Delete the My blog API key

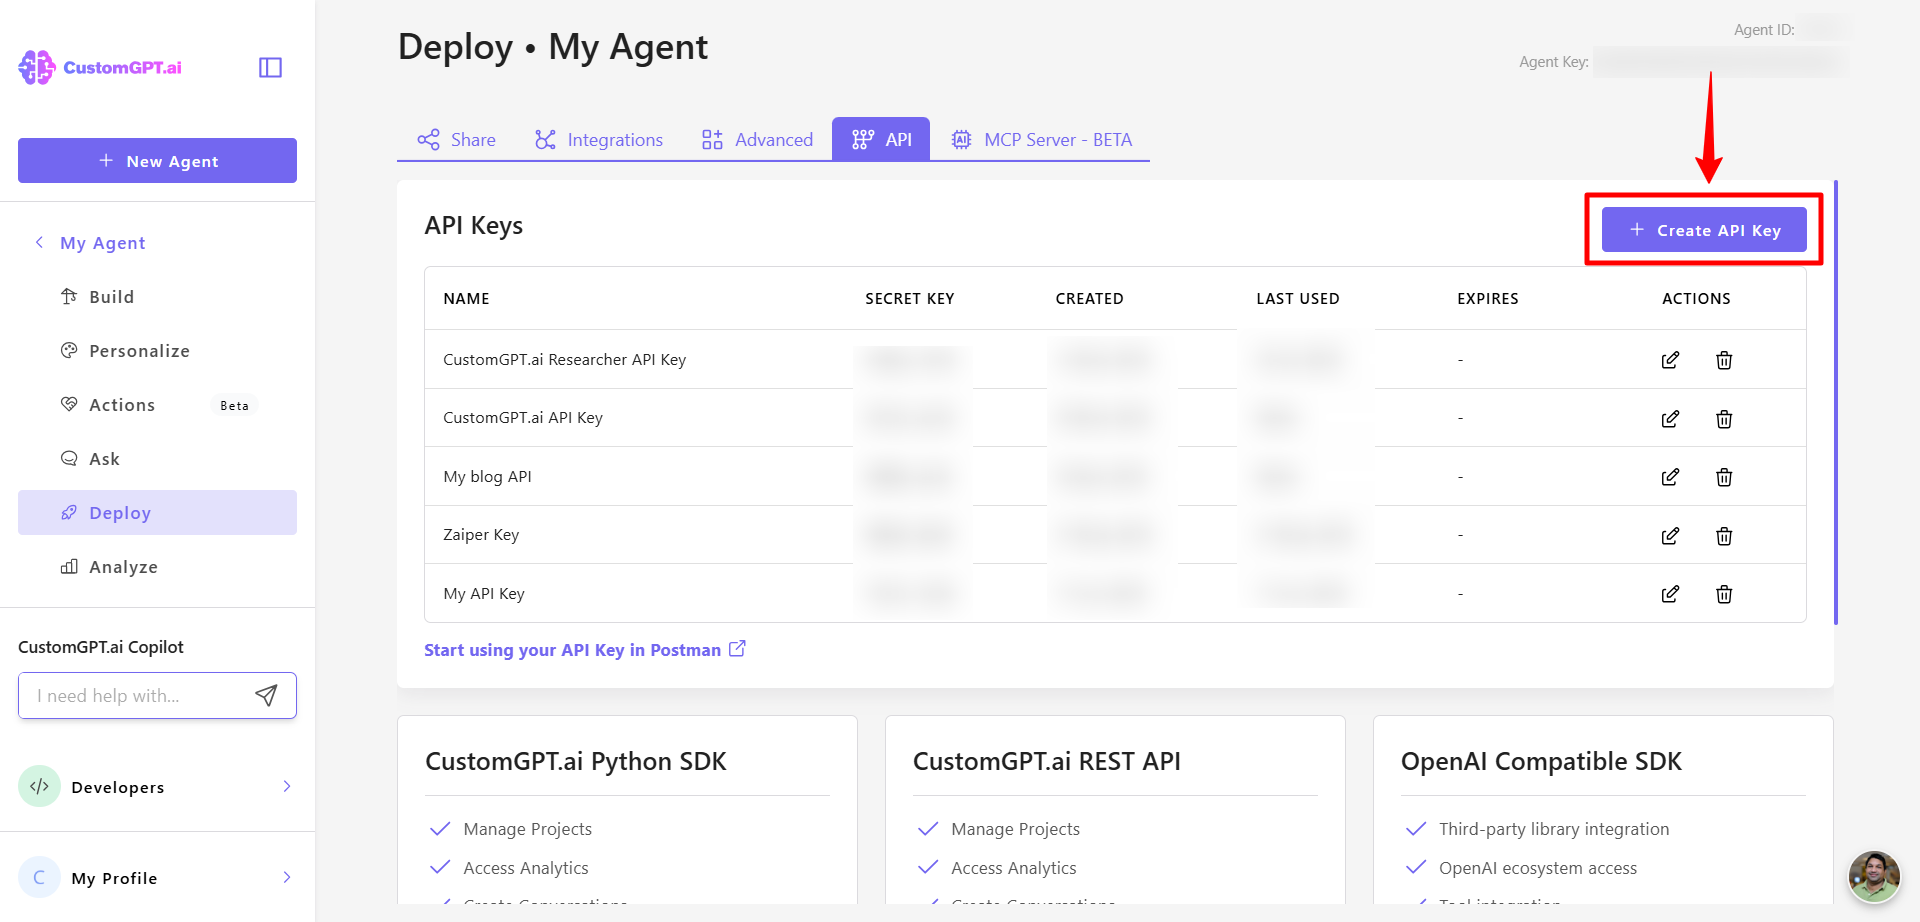tap(1724, 477)
